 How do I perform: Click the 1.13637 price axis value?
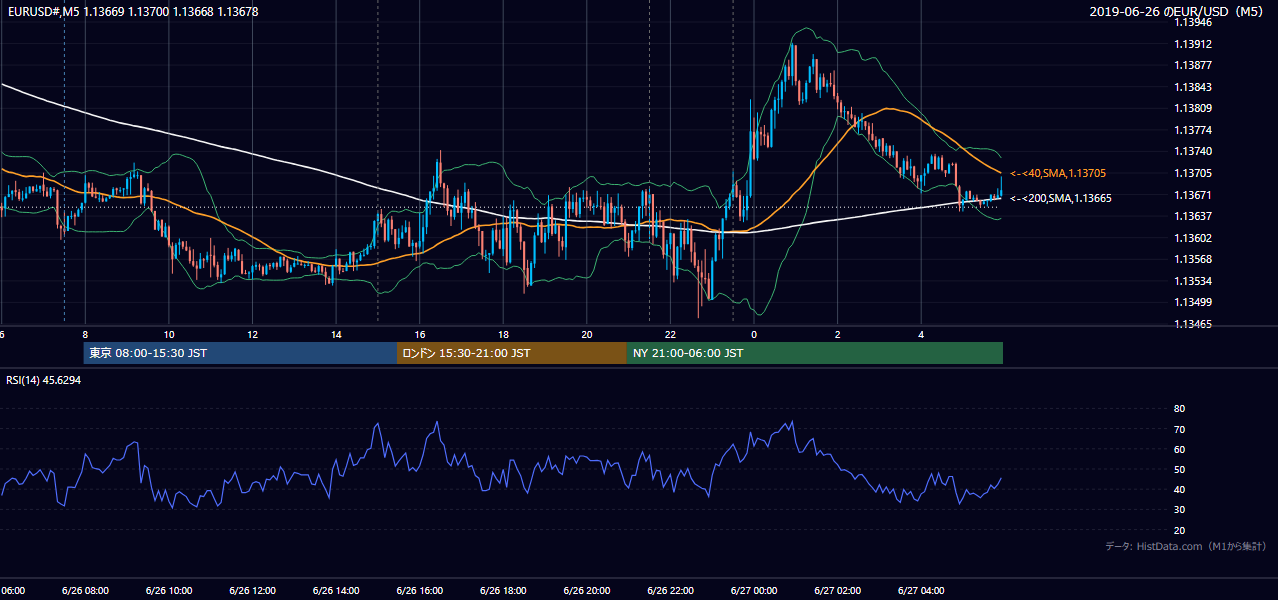pyautogui.click(x=1192, y=216)
